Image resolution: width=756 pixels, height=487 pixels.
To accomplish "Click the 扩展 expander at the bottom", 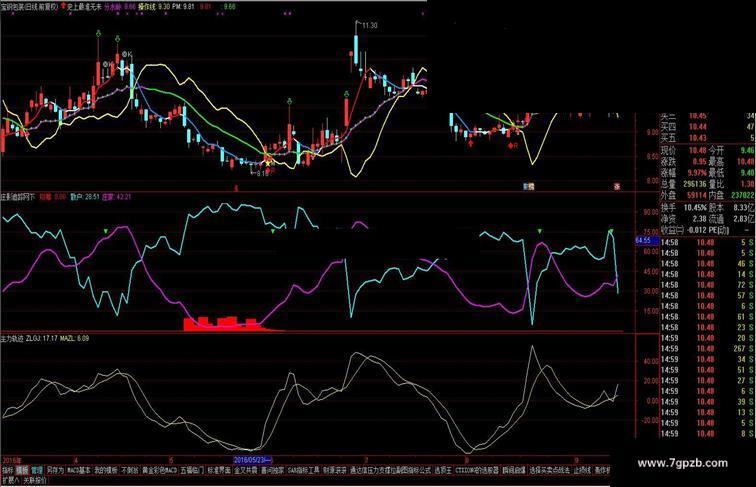I will click(10, 480).
